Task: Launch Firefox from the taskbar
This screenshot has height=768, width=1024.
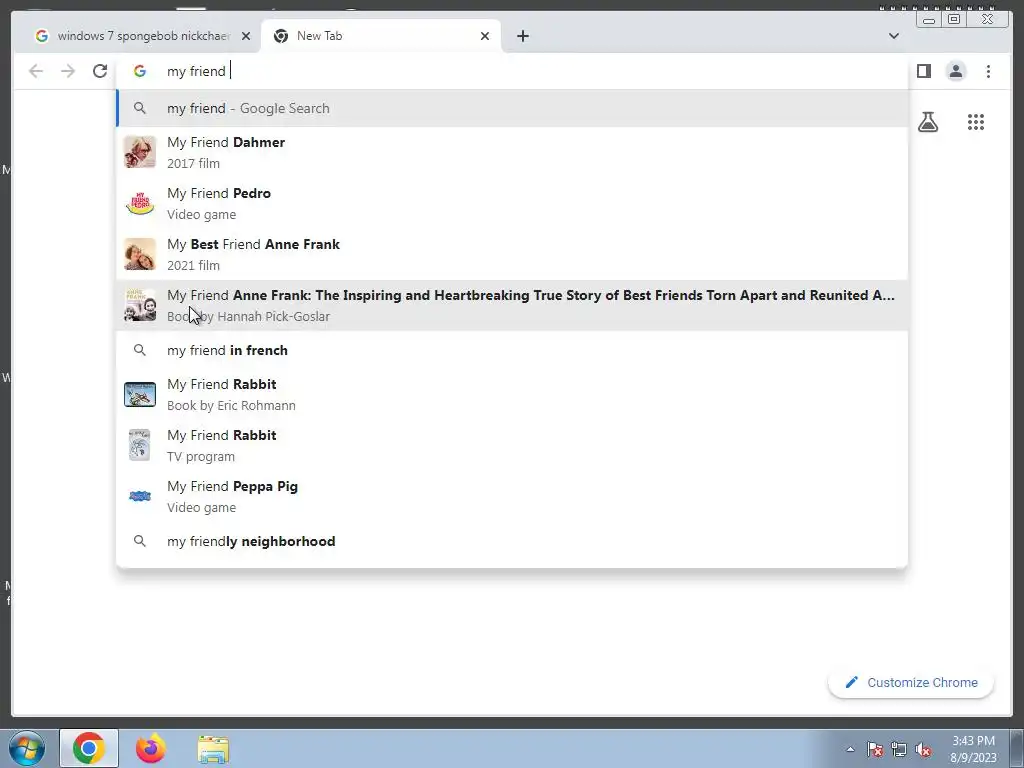Action: pos(151,748)
